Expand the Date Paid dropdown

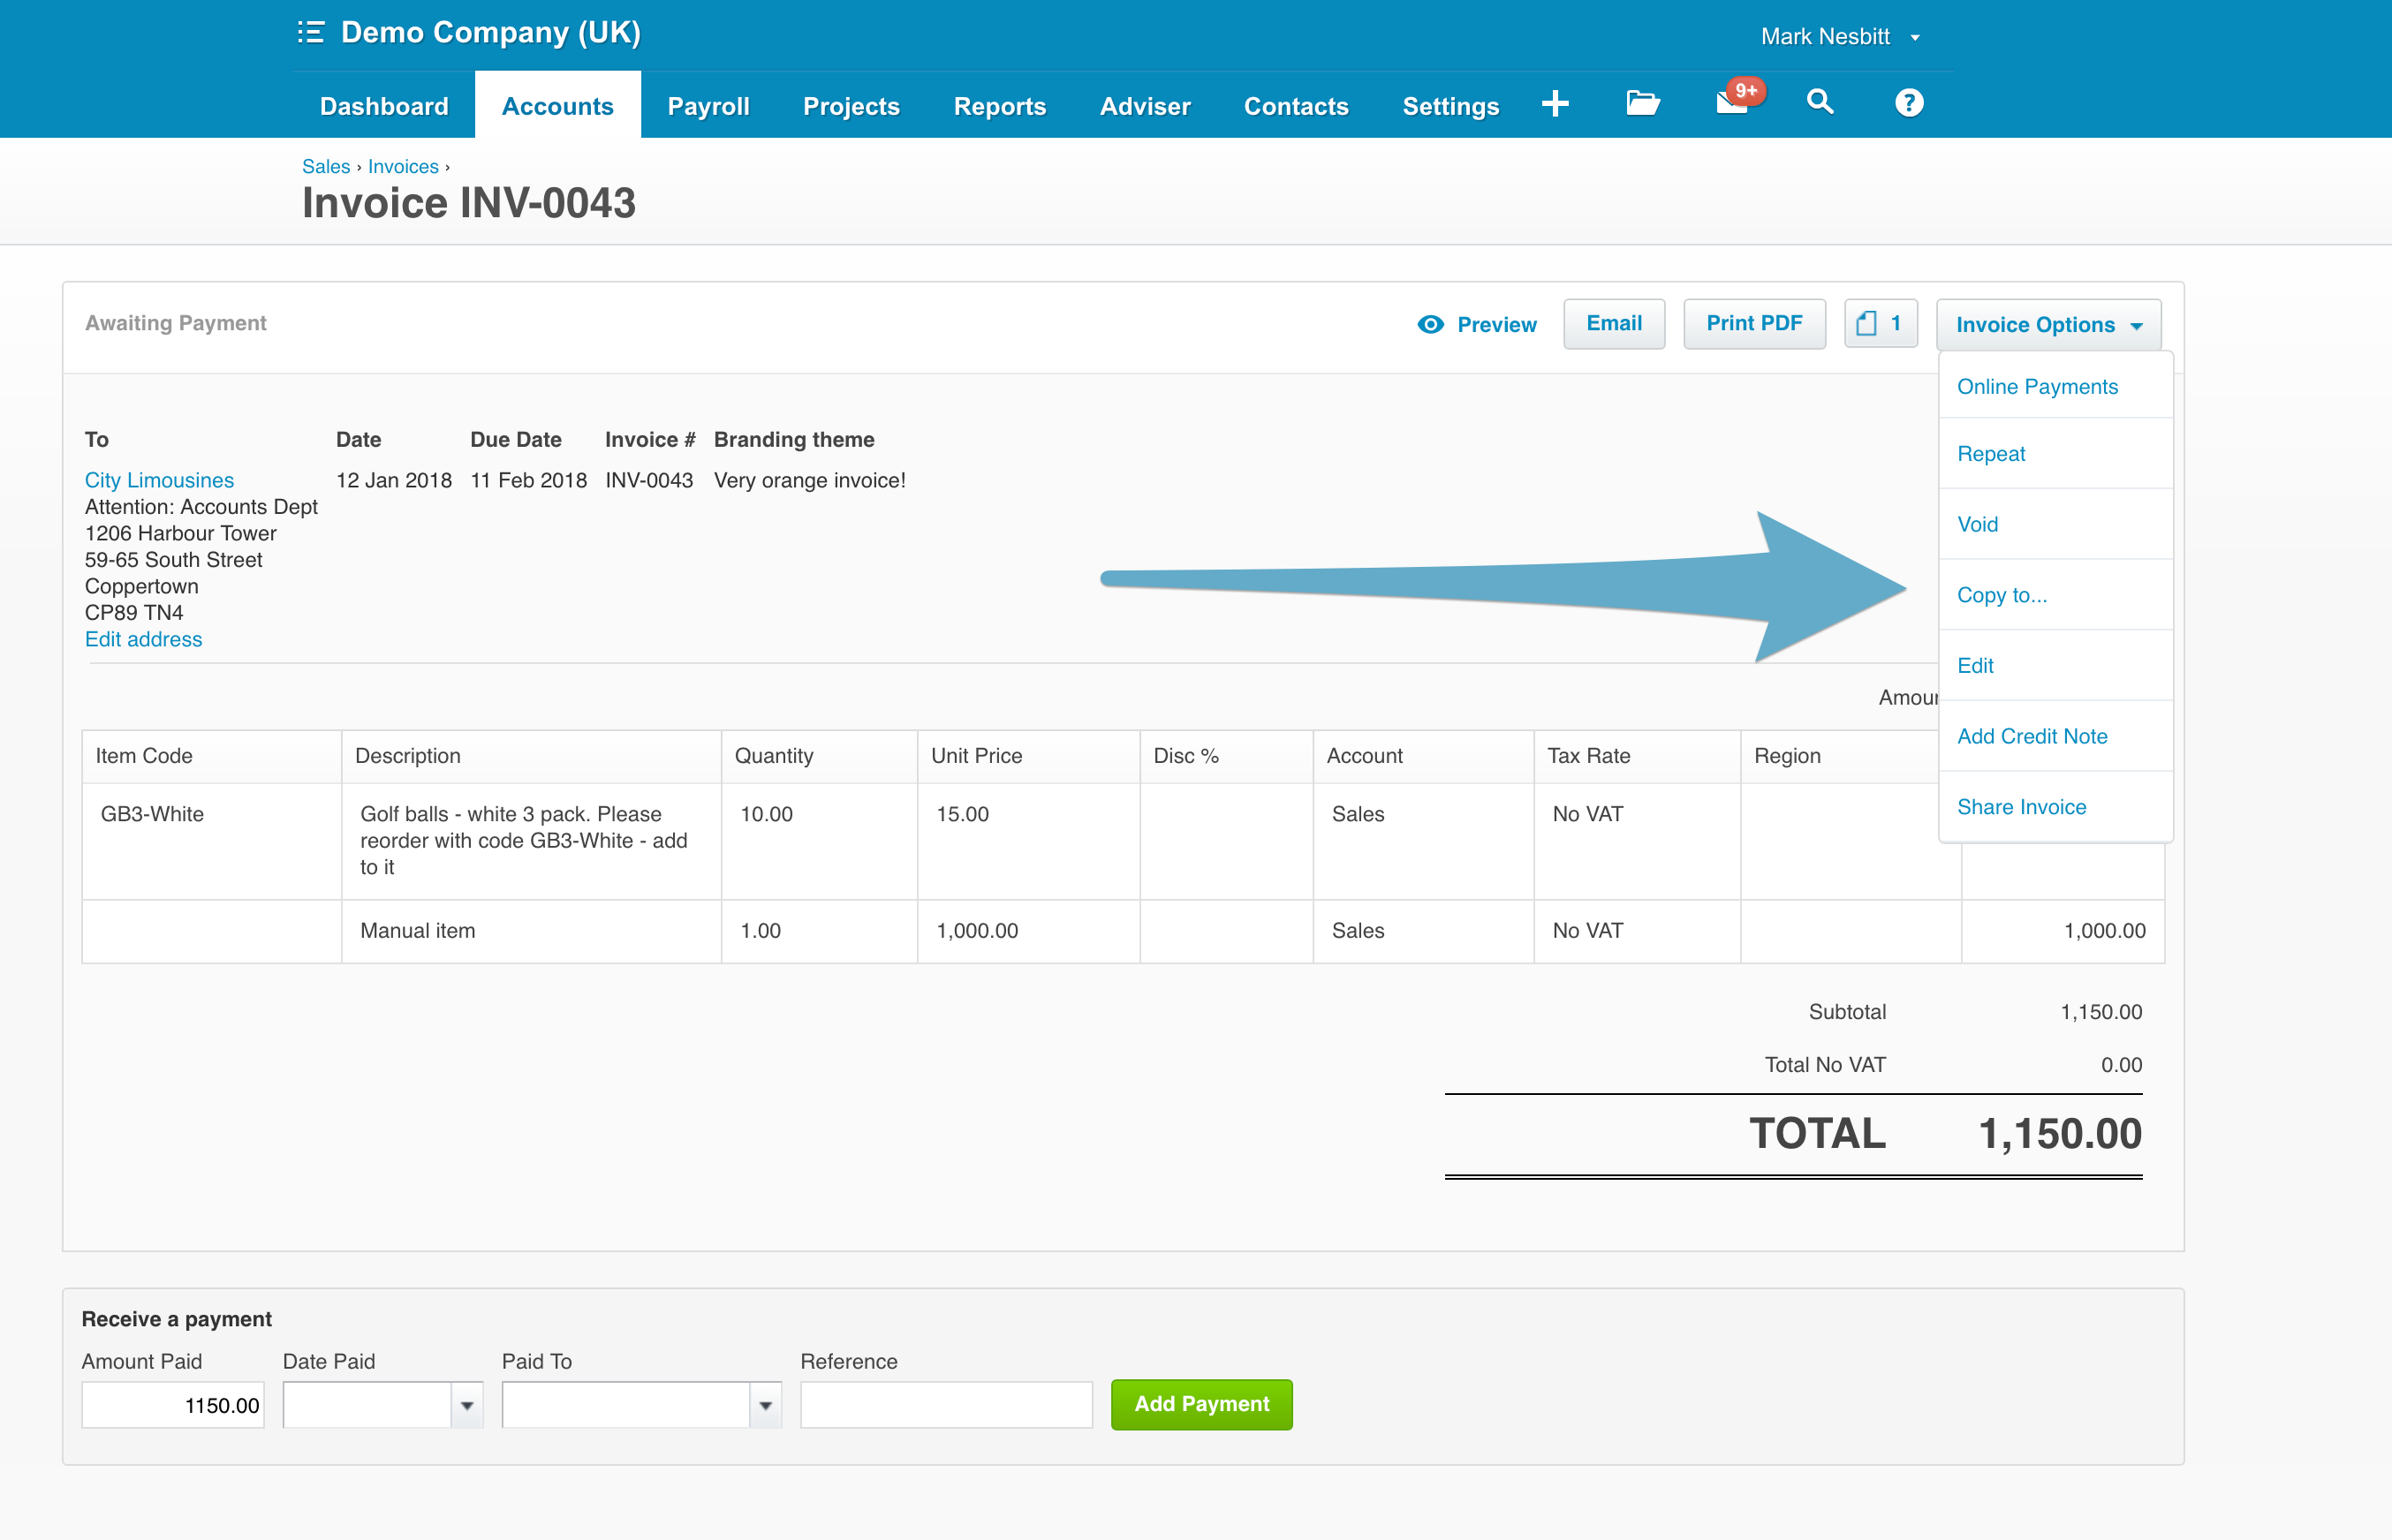466,1404
